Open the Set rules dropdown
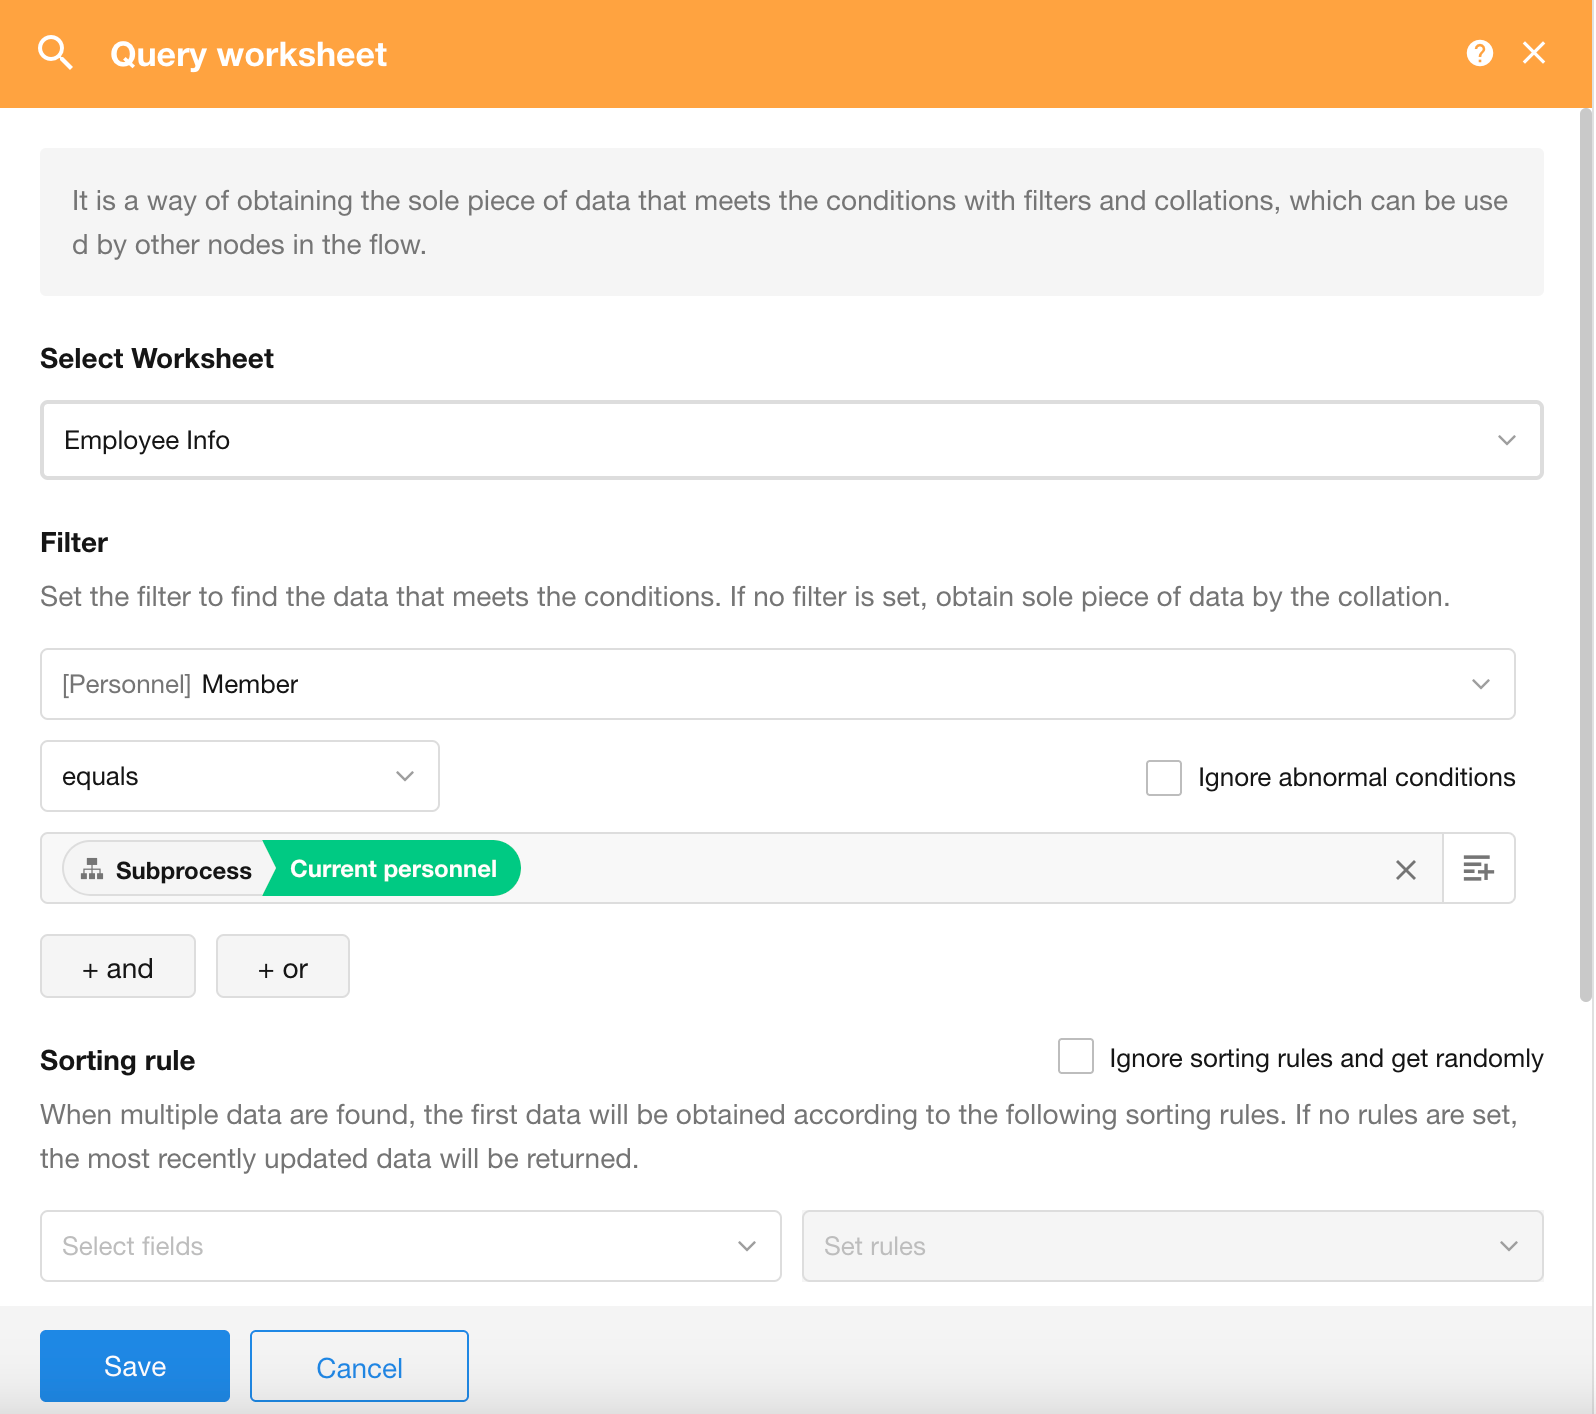This screenshot has width=1596, height=1414. (x=1172, y=1246)
